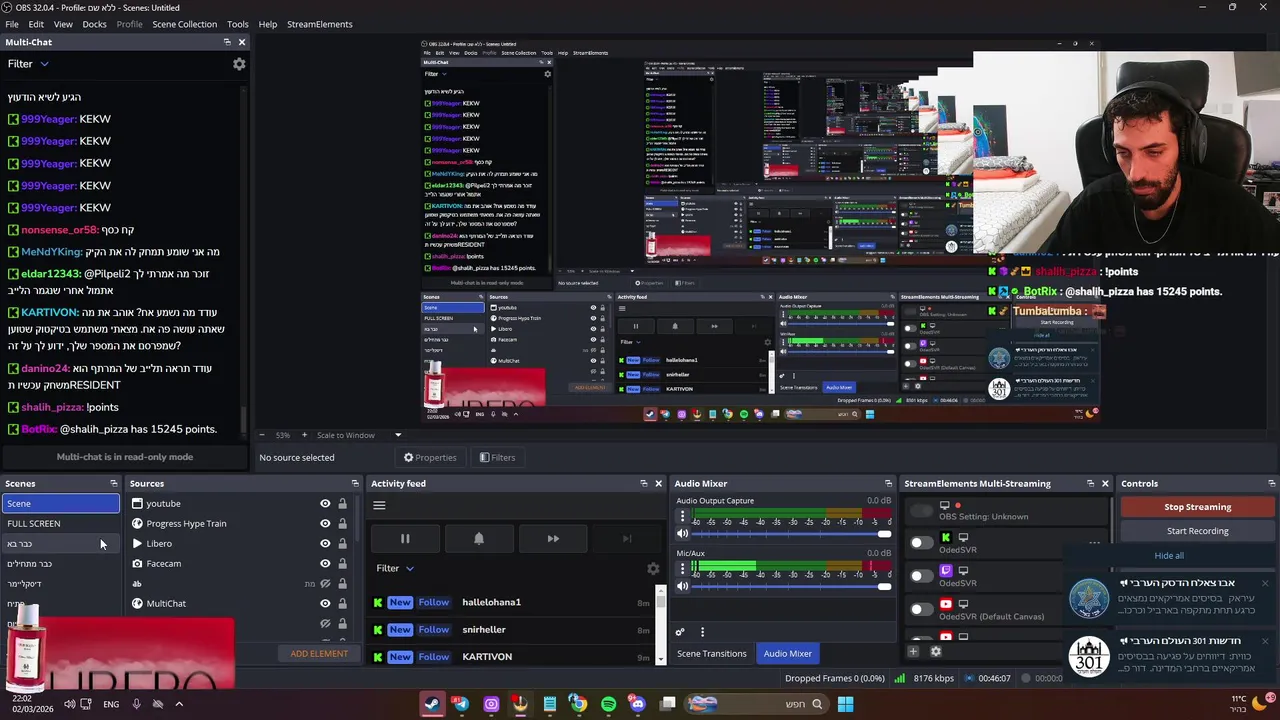Viewport: 1280px width, 720px height.
Task: Open Mic/Aux three-dot options menu
Action: pyautogui.click(x=683, y=568)
